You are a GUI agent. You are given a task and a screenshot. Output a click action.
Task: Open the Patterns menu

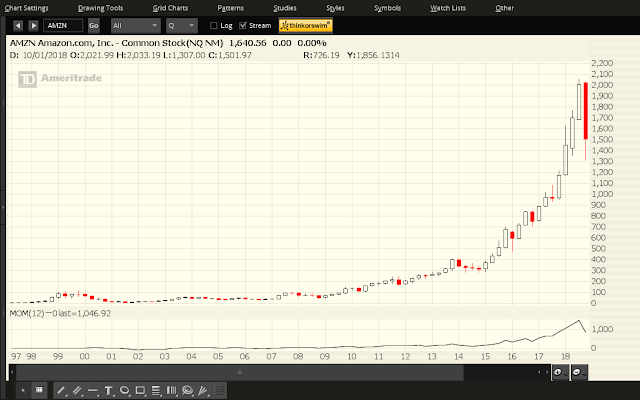pyautogui.click(x=231, y=8)
